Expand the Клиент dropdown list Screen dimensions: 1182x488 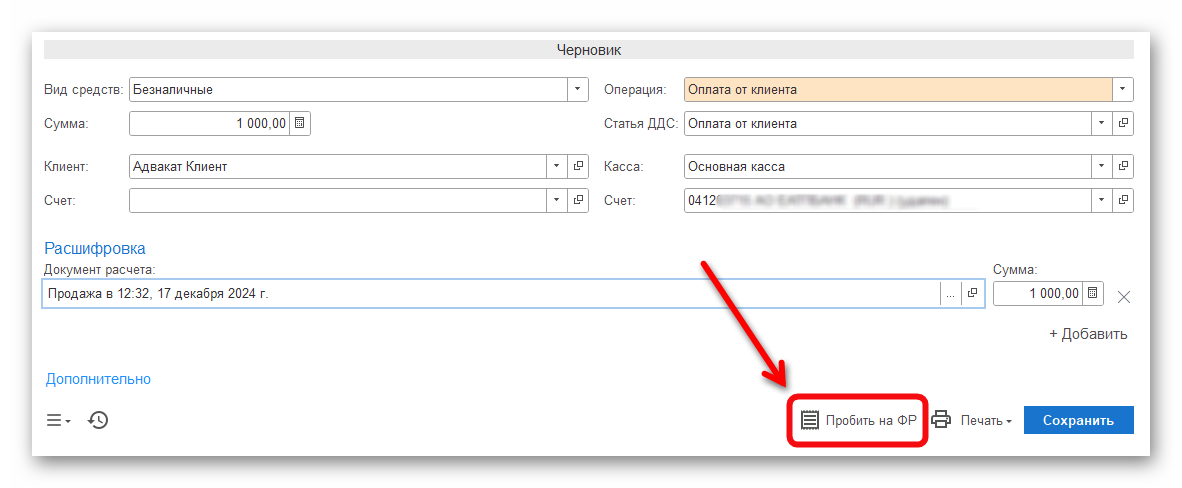(x=556, y=166)
